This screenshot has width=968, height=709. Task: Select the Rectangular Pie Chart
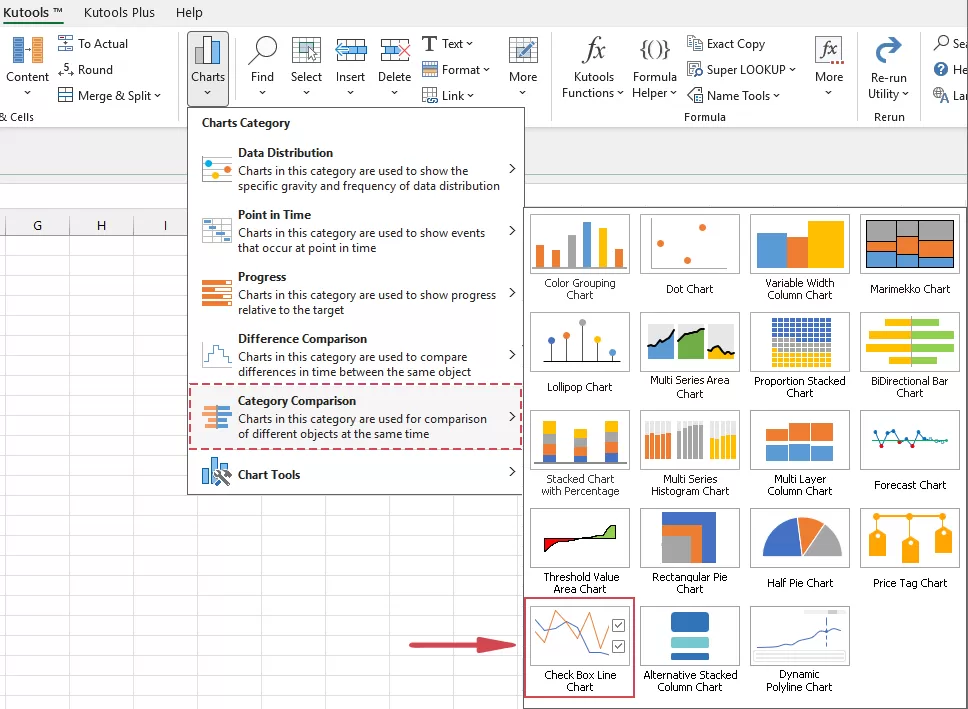(x=690, y=552)
